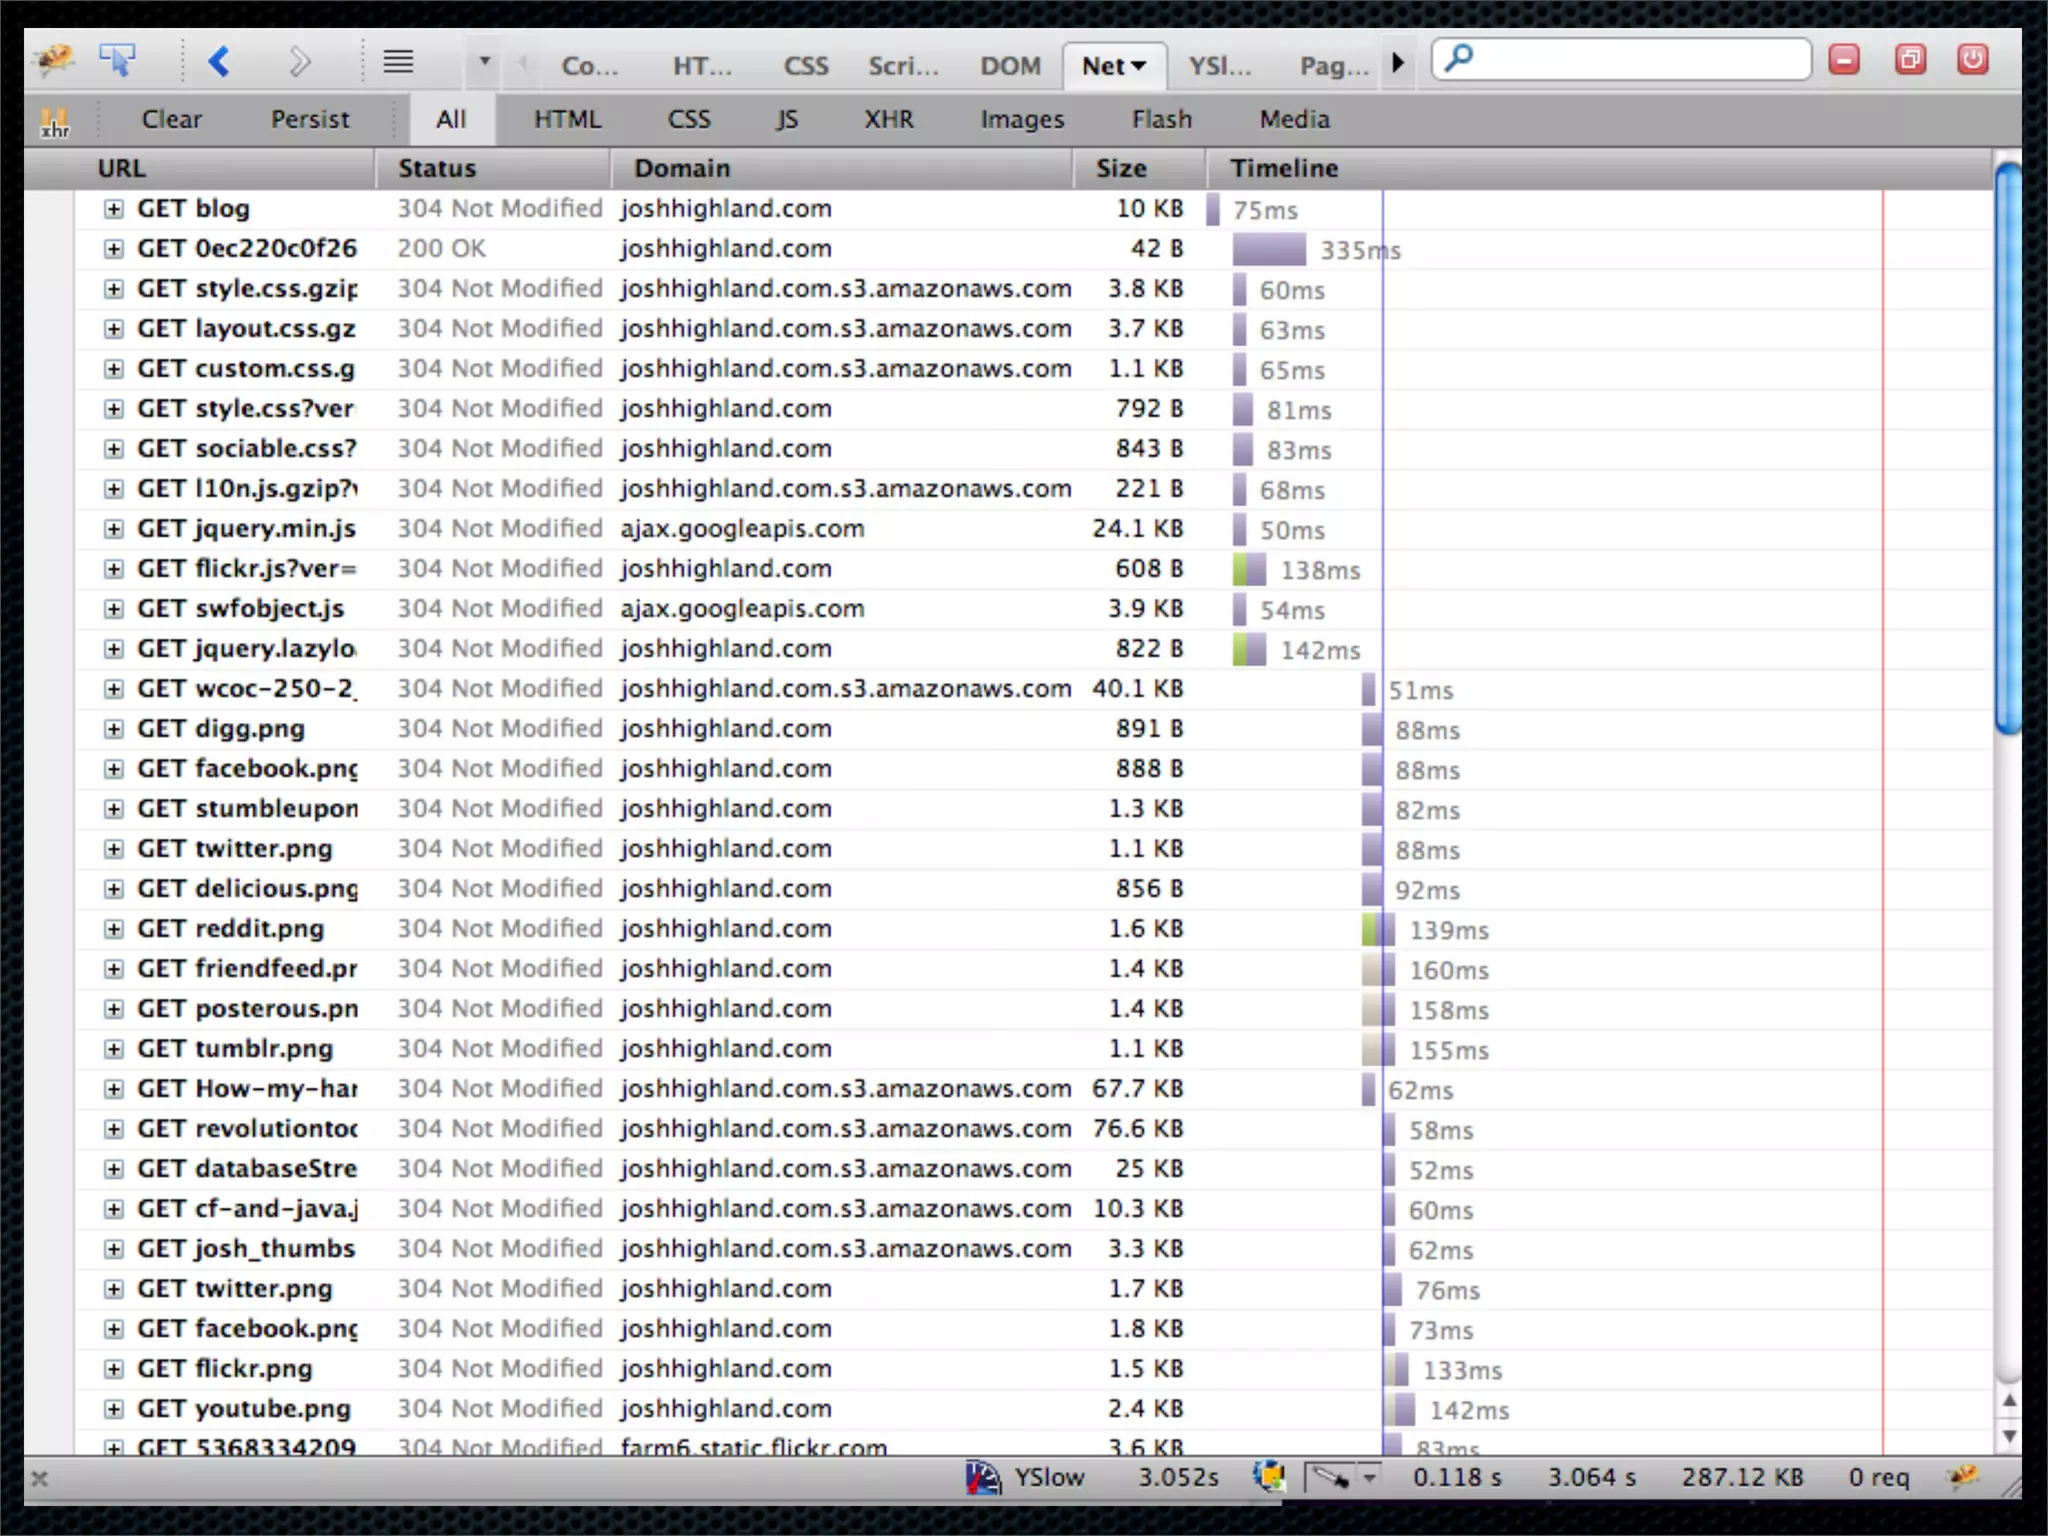Click the status bar Firebug icon
Screen dimensions: 2048x1536
pos(1963,1477)
